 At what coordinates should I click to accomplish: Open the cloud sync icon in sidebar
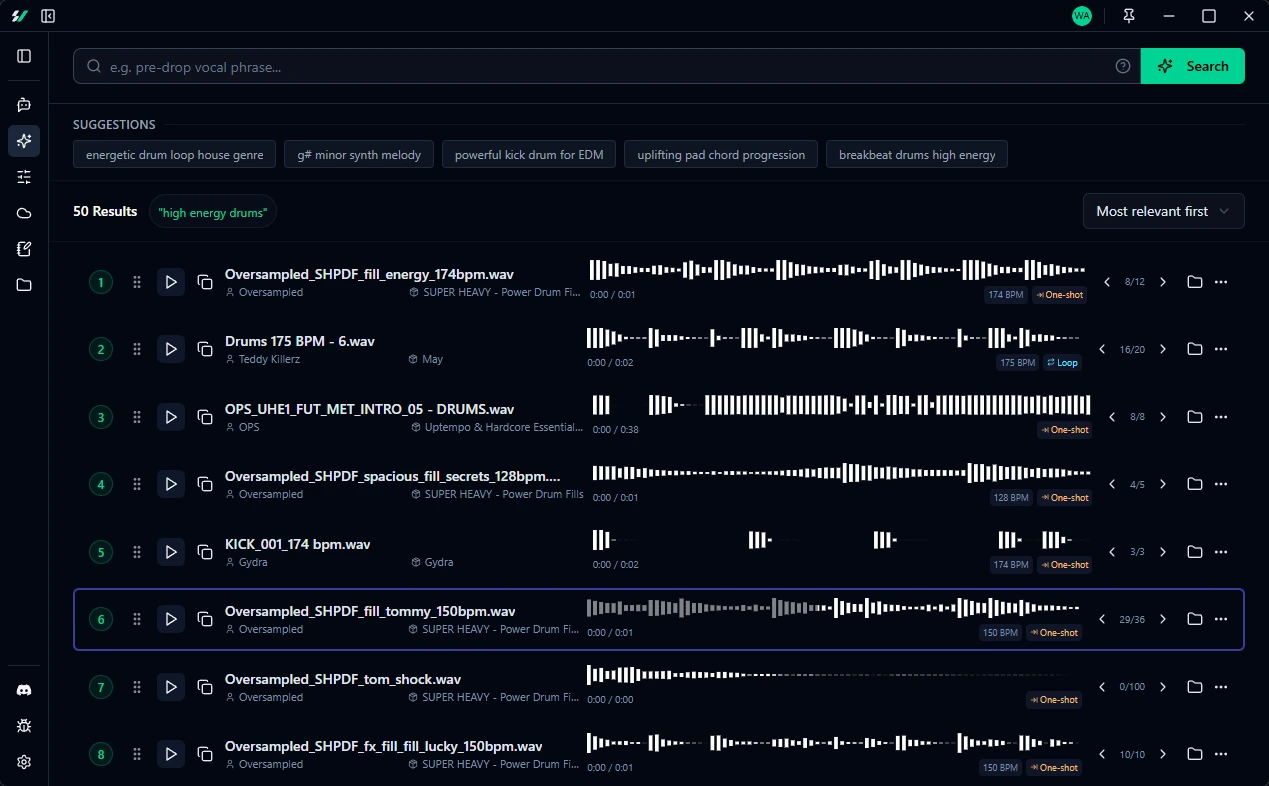tap(24, 213)
